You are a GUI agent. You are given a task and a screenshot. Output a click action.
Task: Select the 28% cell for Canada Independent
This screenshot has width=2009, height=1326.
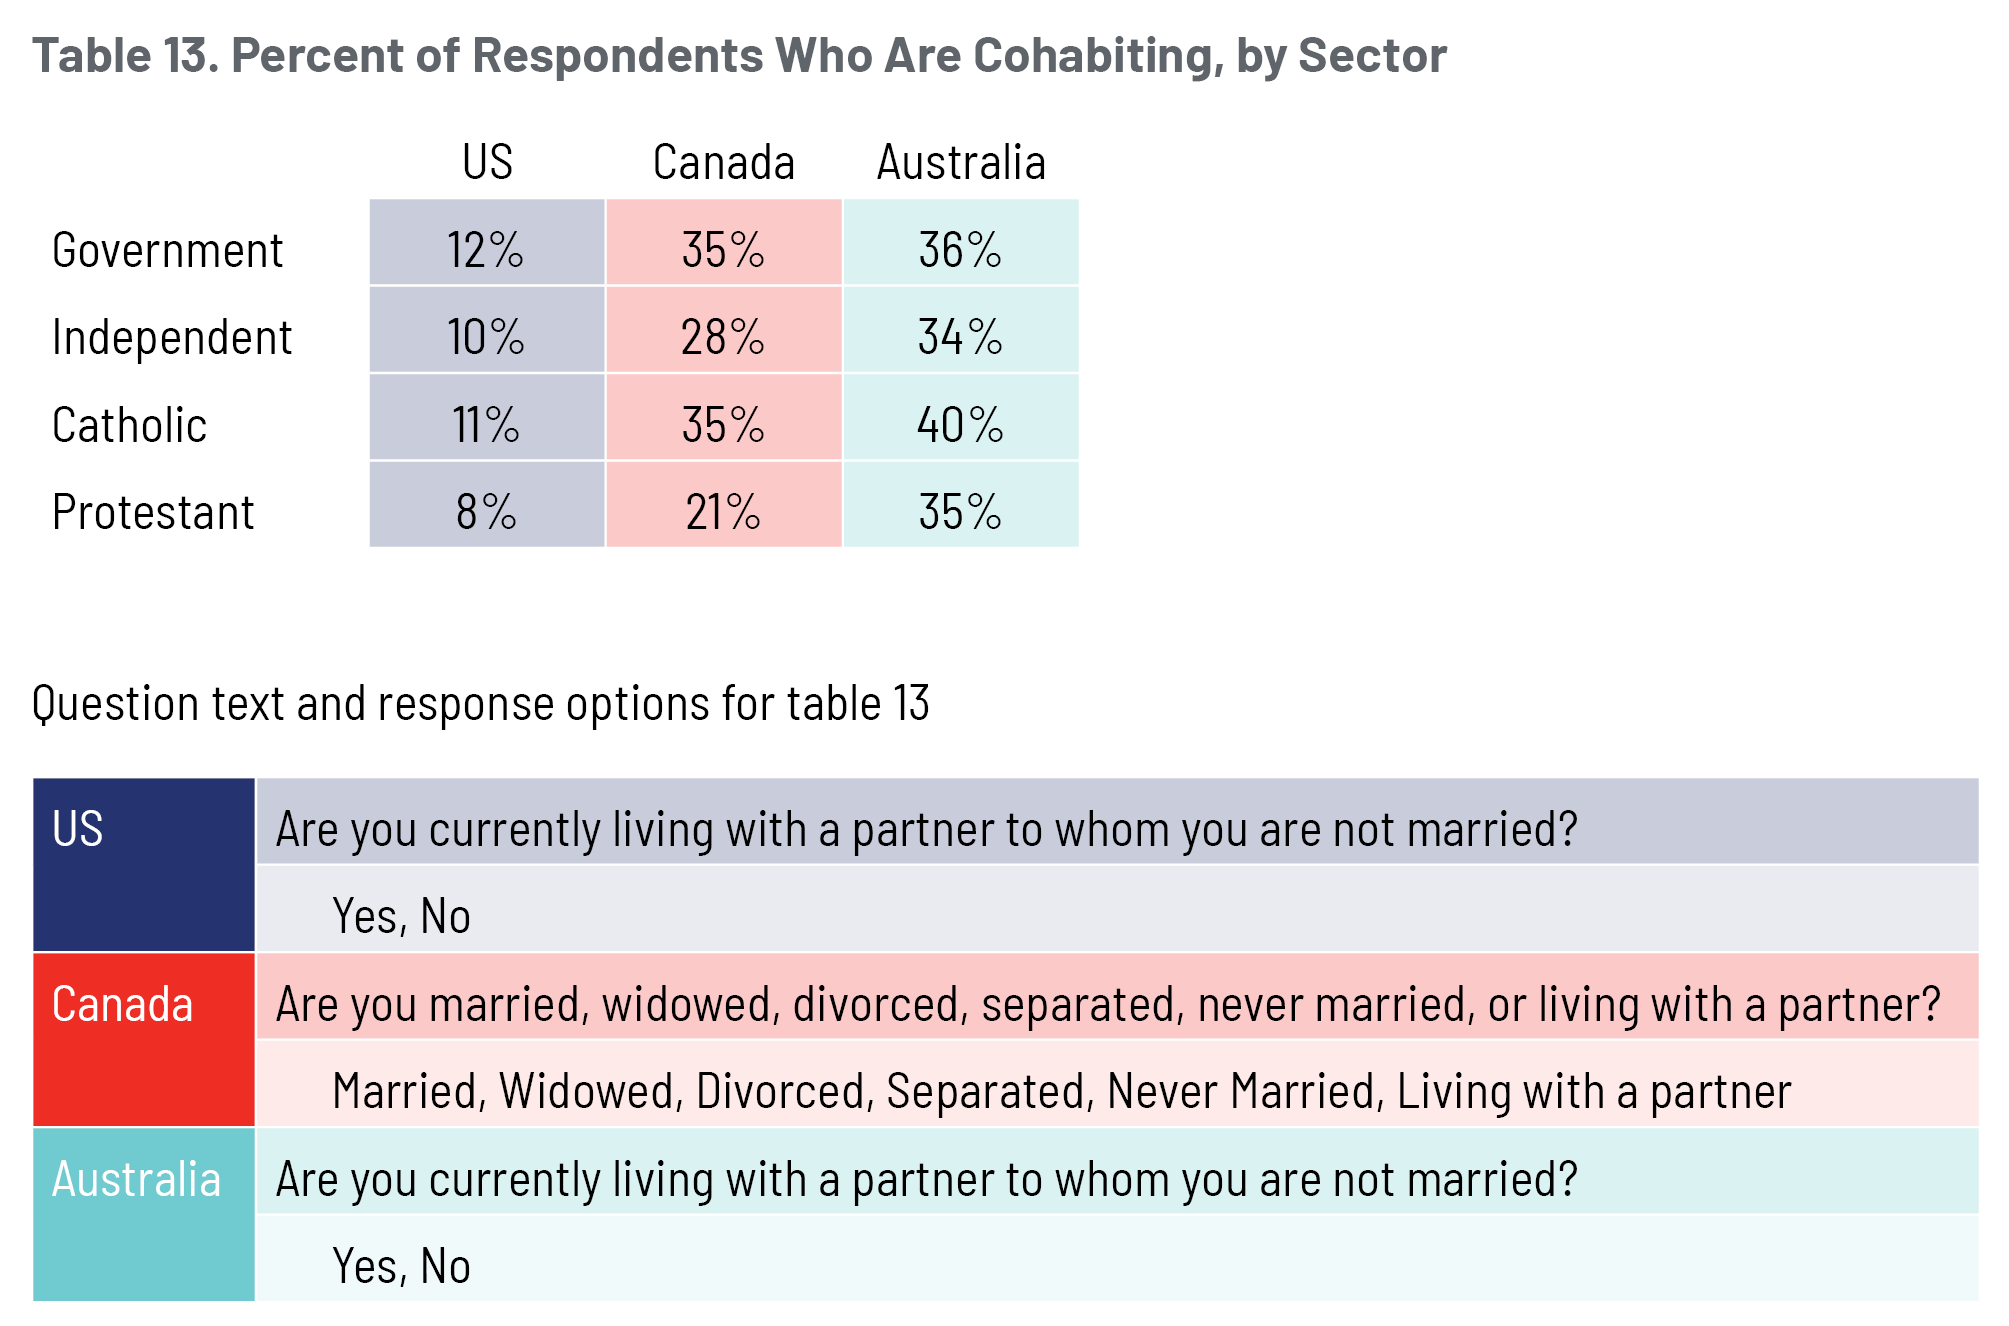[x=723, y=337]
